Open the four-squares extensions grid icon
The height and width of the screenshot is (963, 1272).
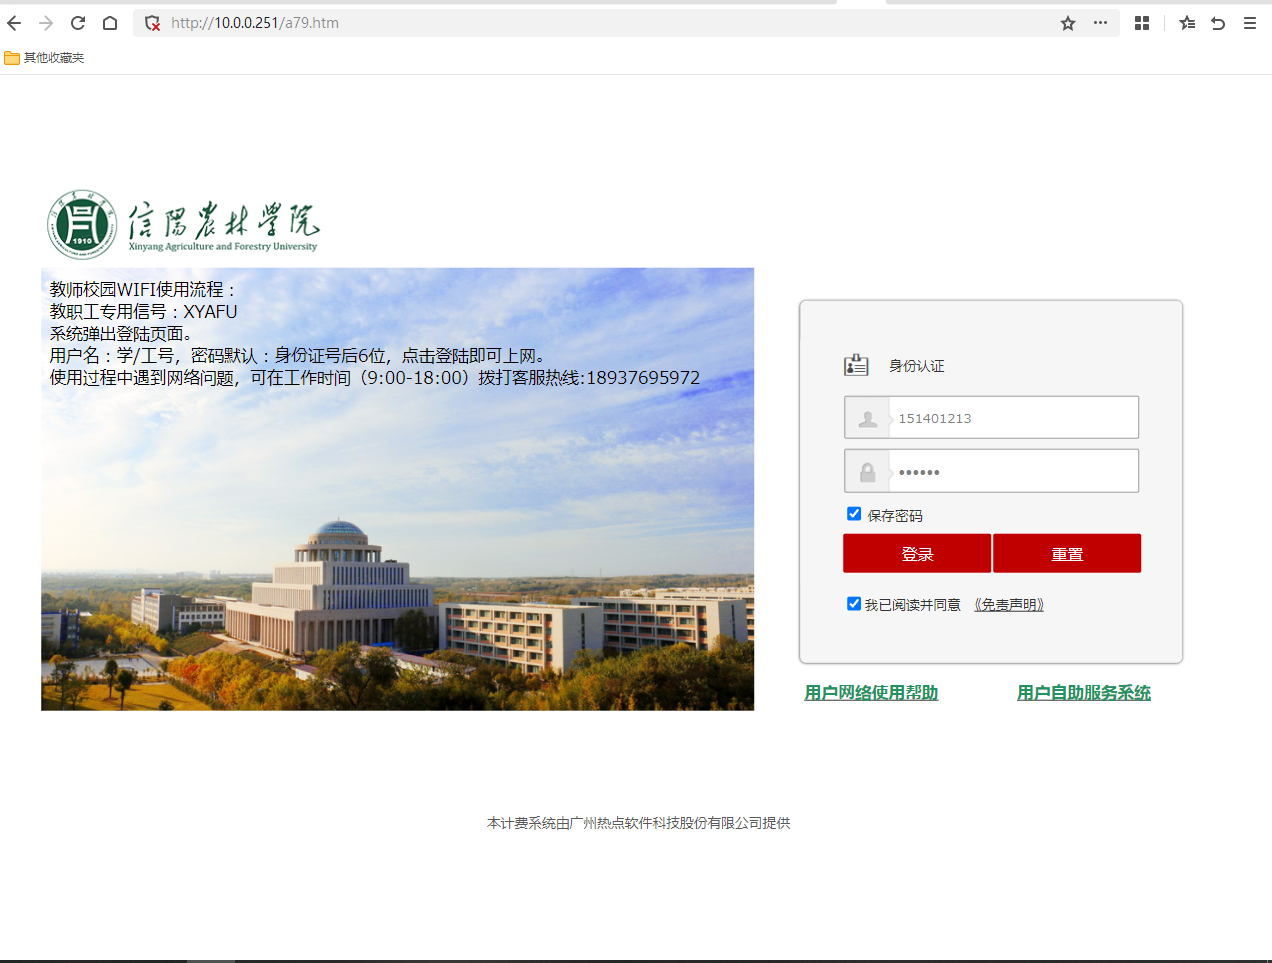click(1142, 23)
